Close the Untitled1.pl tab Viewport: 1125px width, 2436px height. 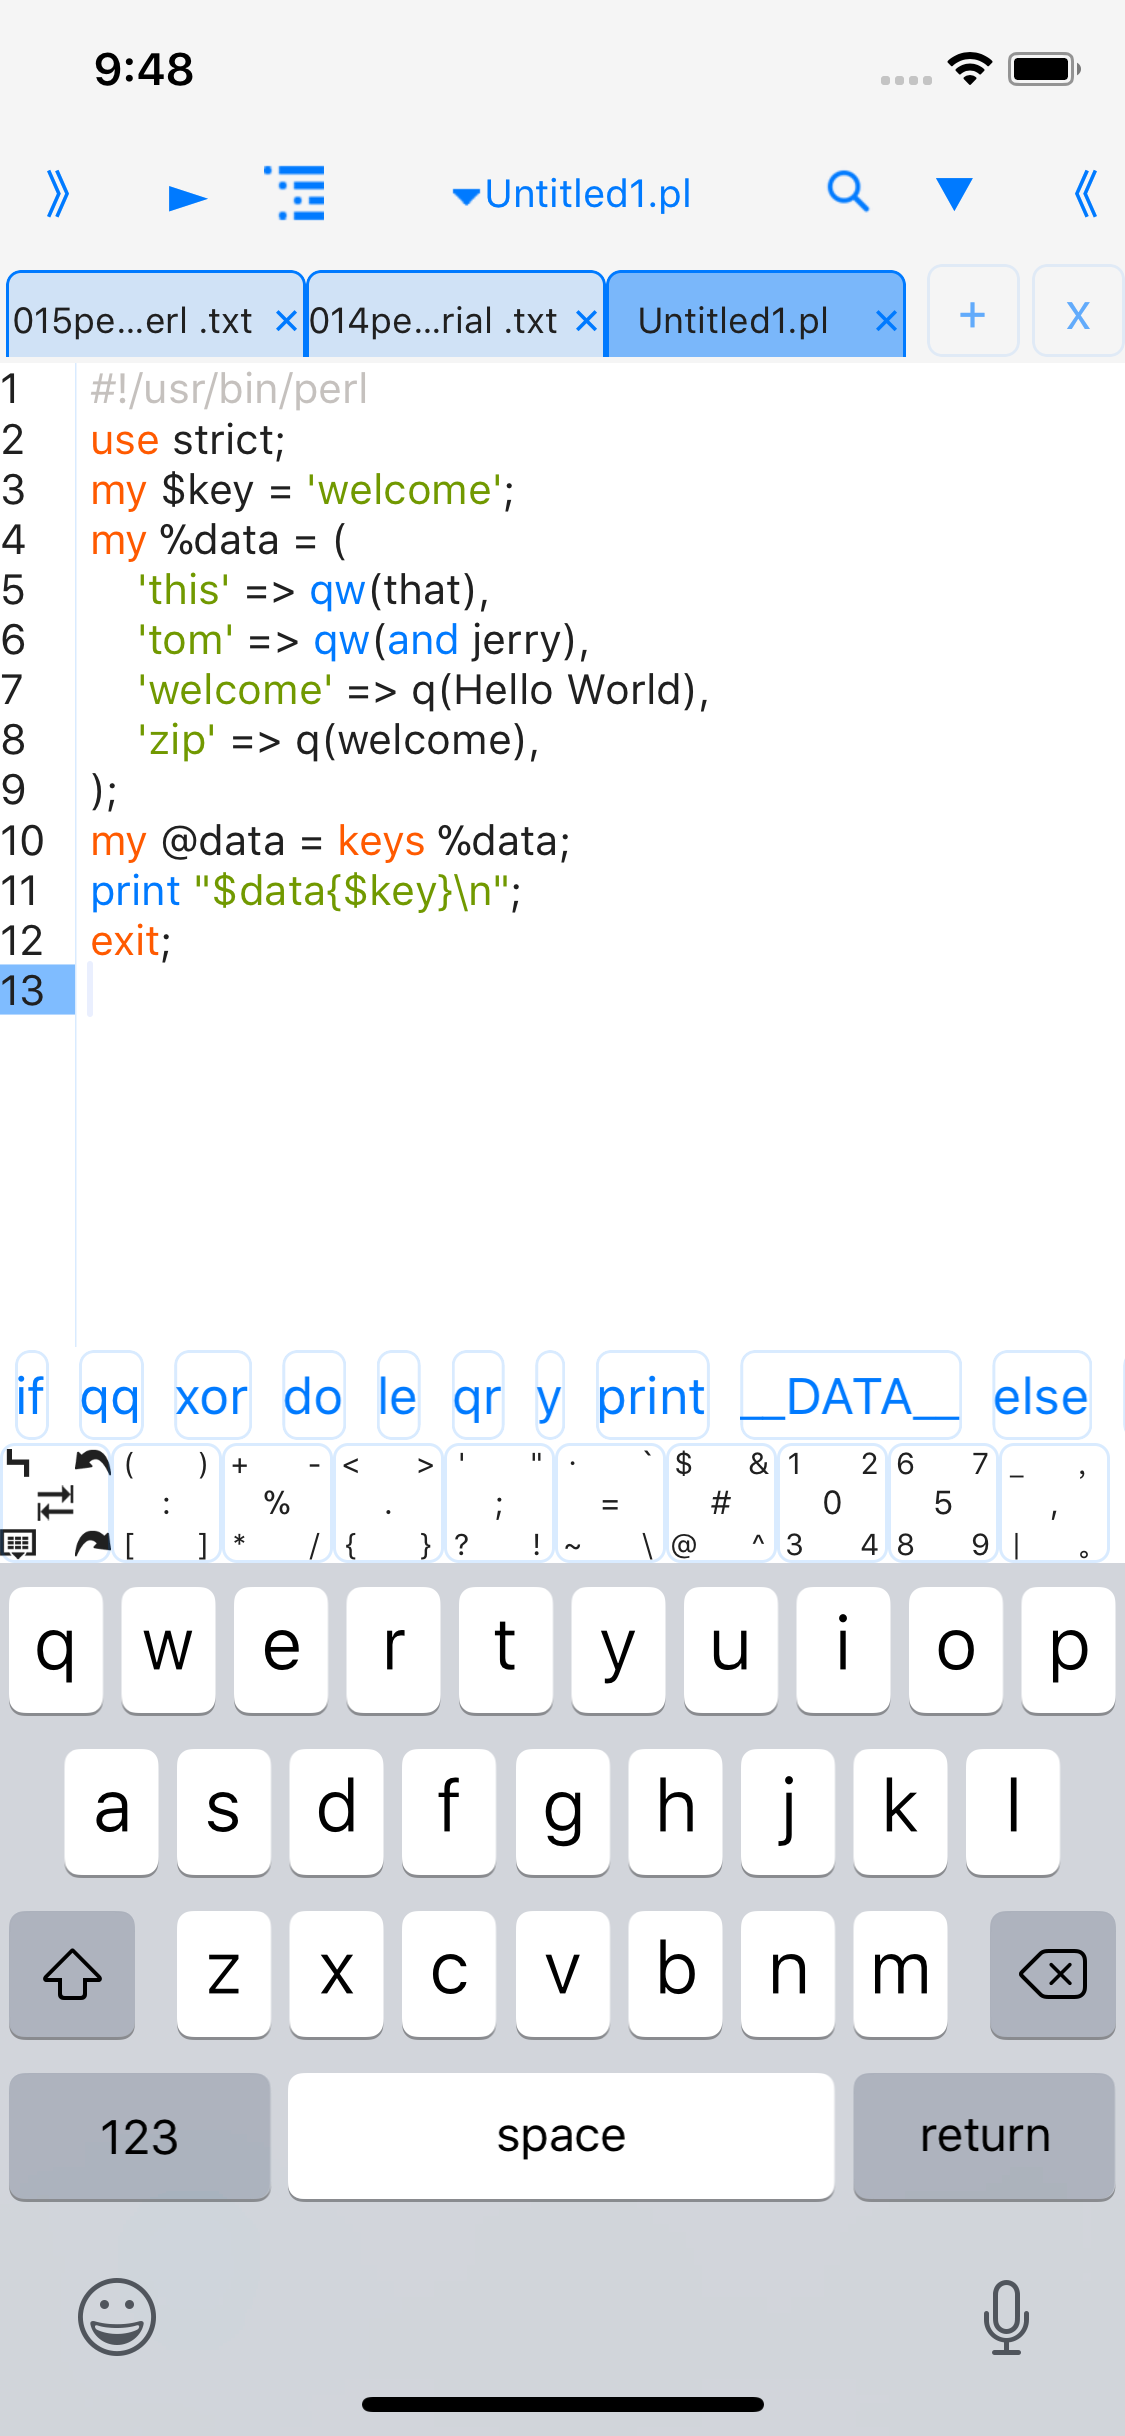click(x=886, y=321)
